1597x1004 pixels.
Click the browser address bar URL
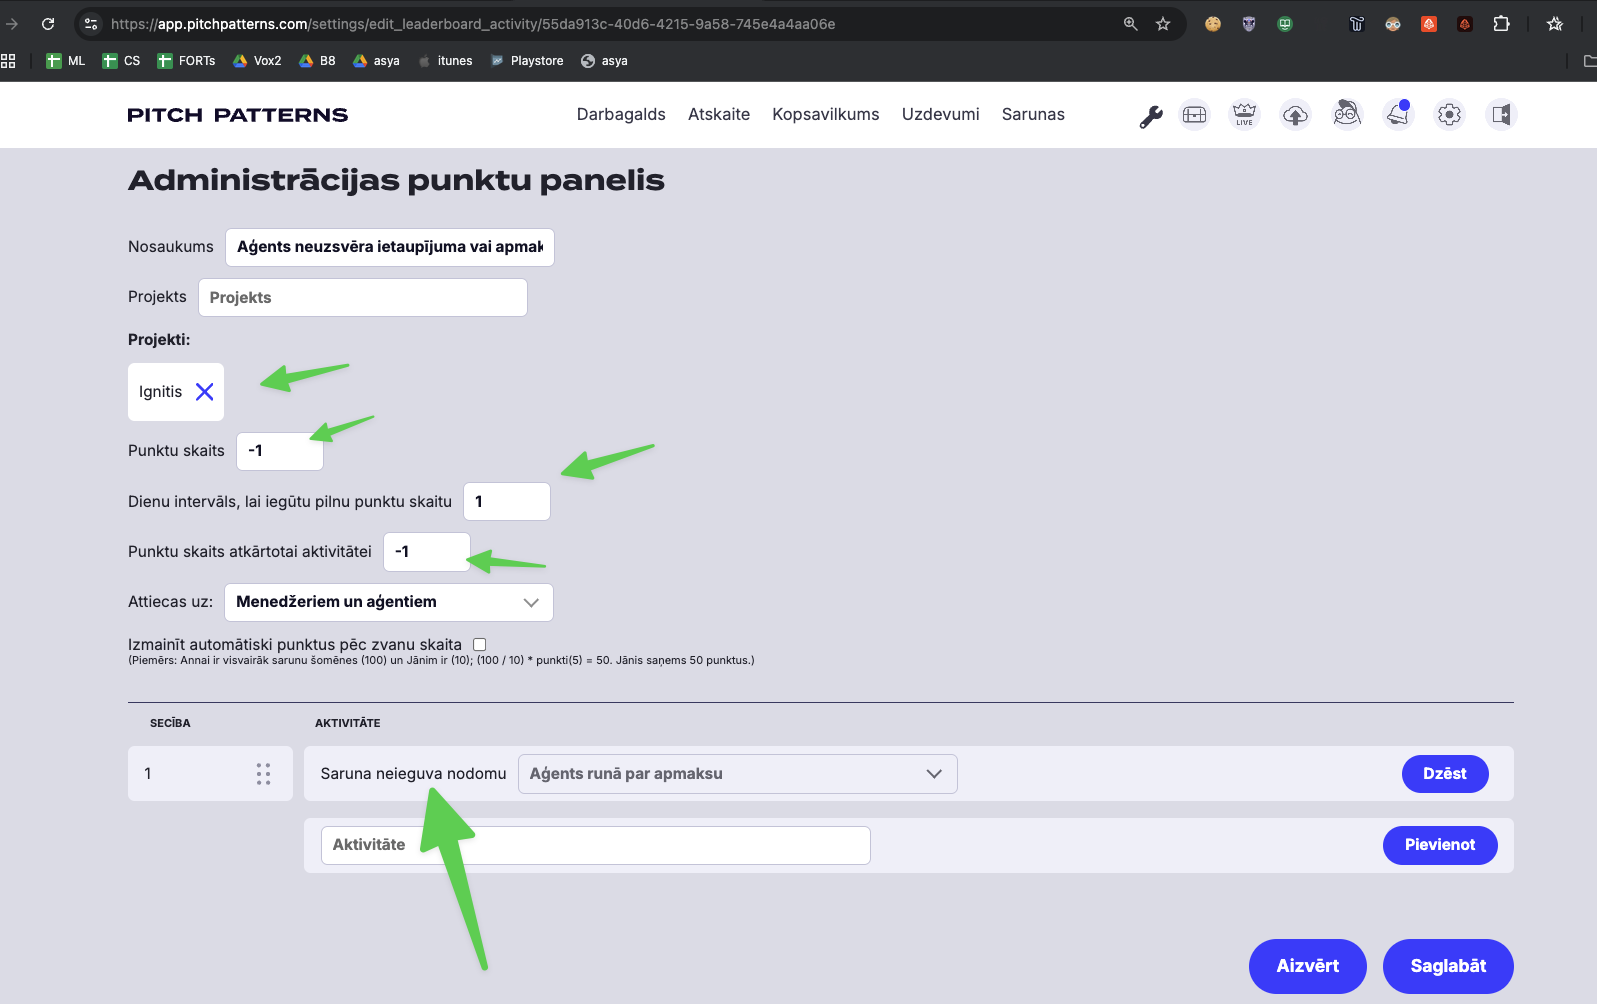[473, 24]
